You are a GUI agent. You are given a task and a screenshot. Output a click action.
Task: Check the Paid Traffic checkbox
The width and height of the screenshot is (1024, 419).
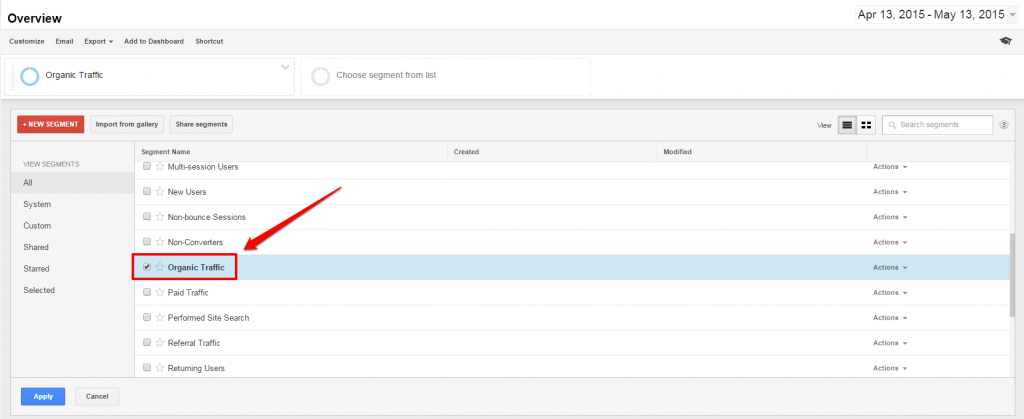147,292
